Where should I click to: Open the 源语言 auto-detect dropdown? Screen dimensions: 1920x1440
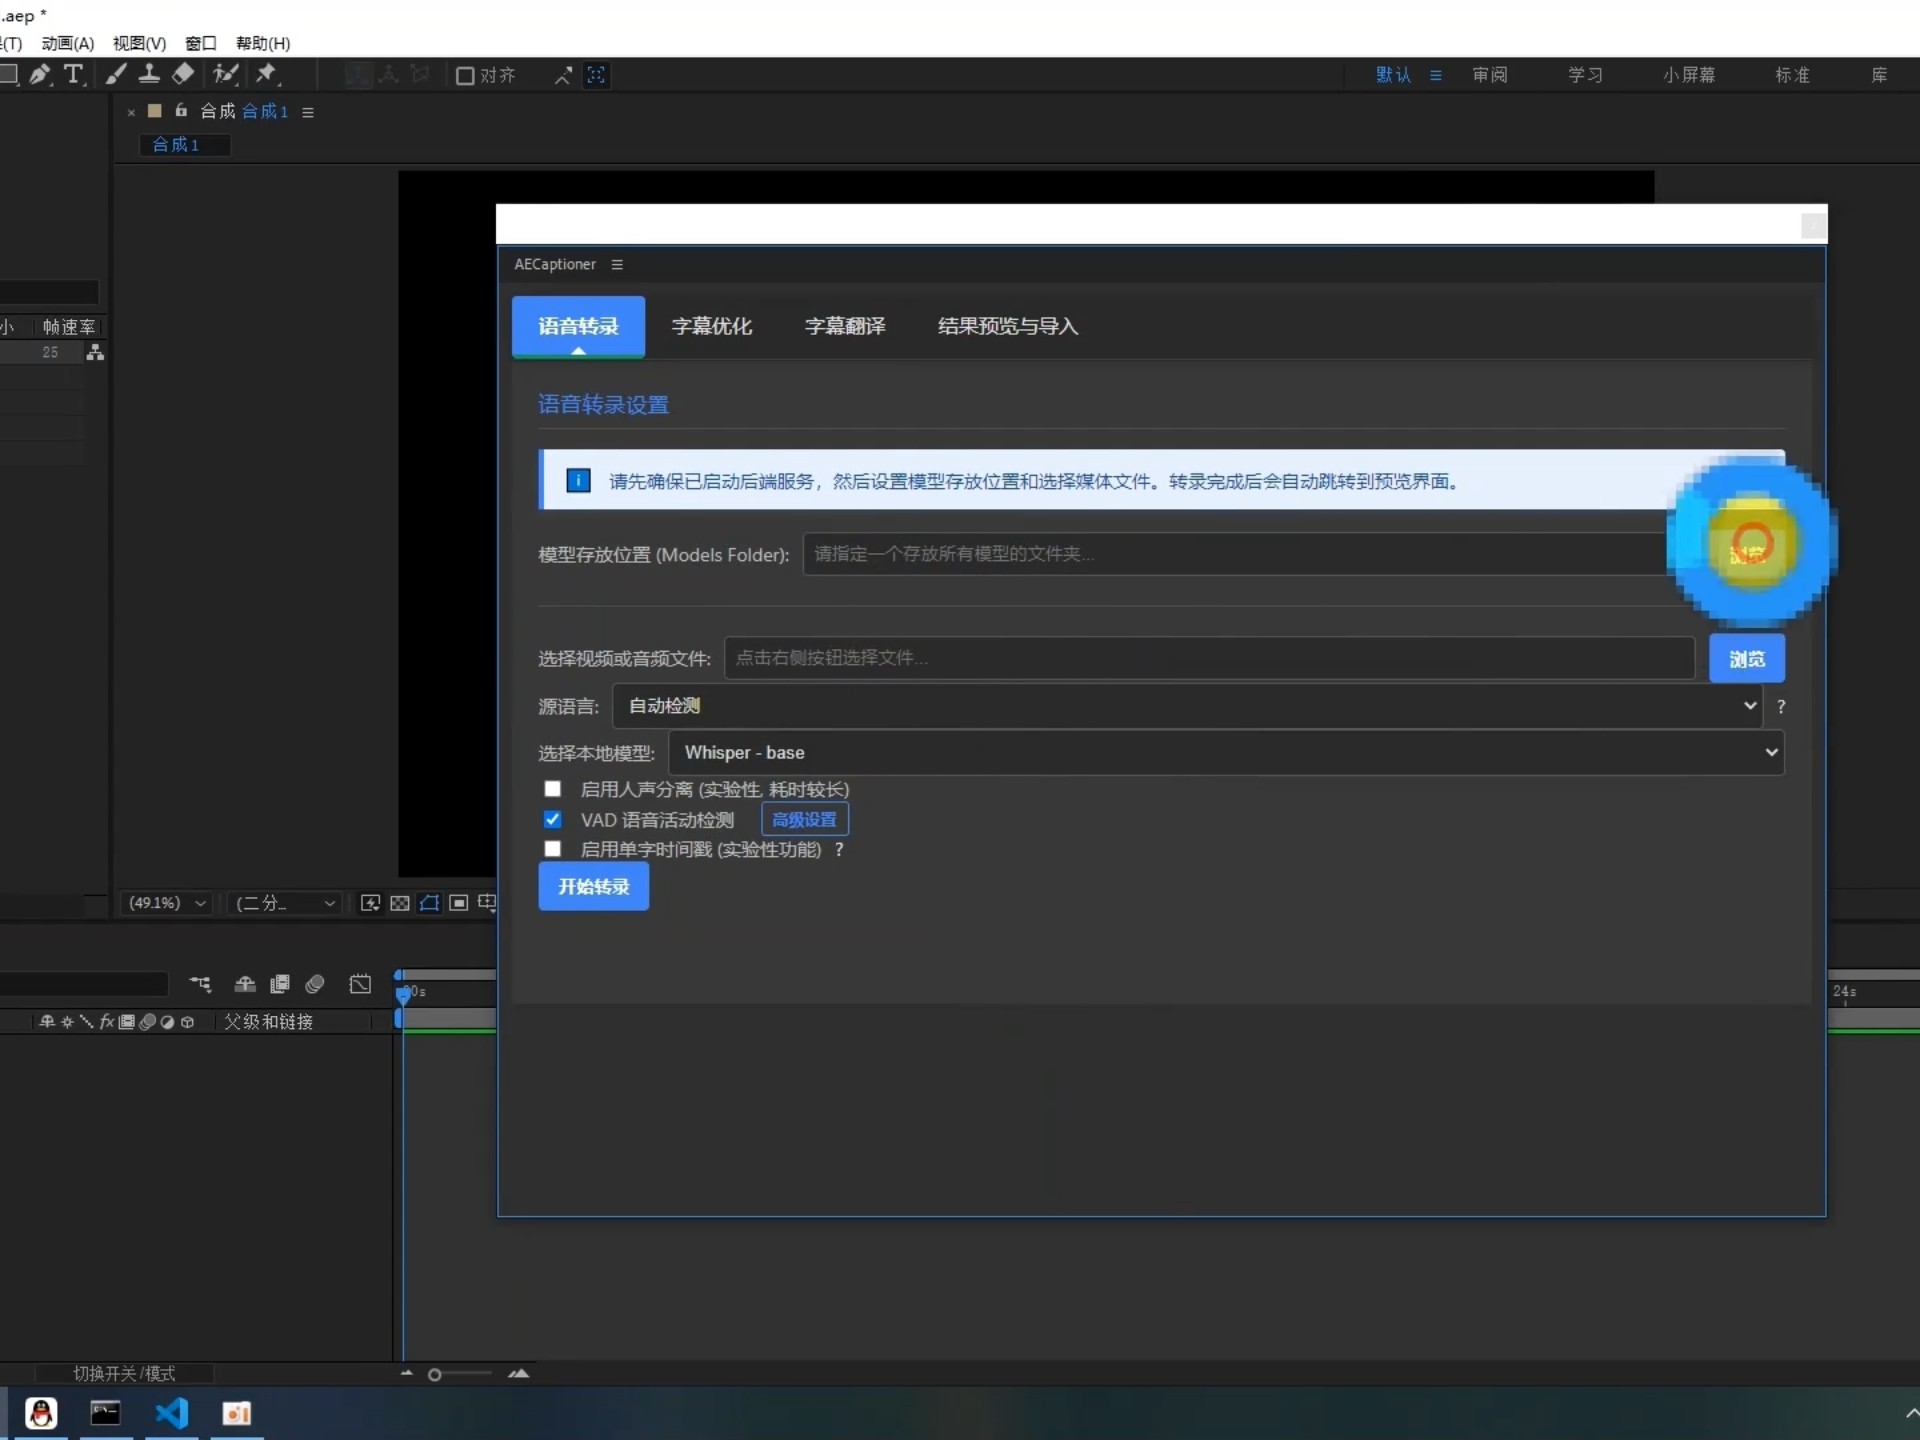click(x=1186, y=706)
